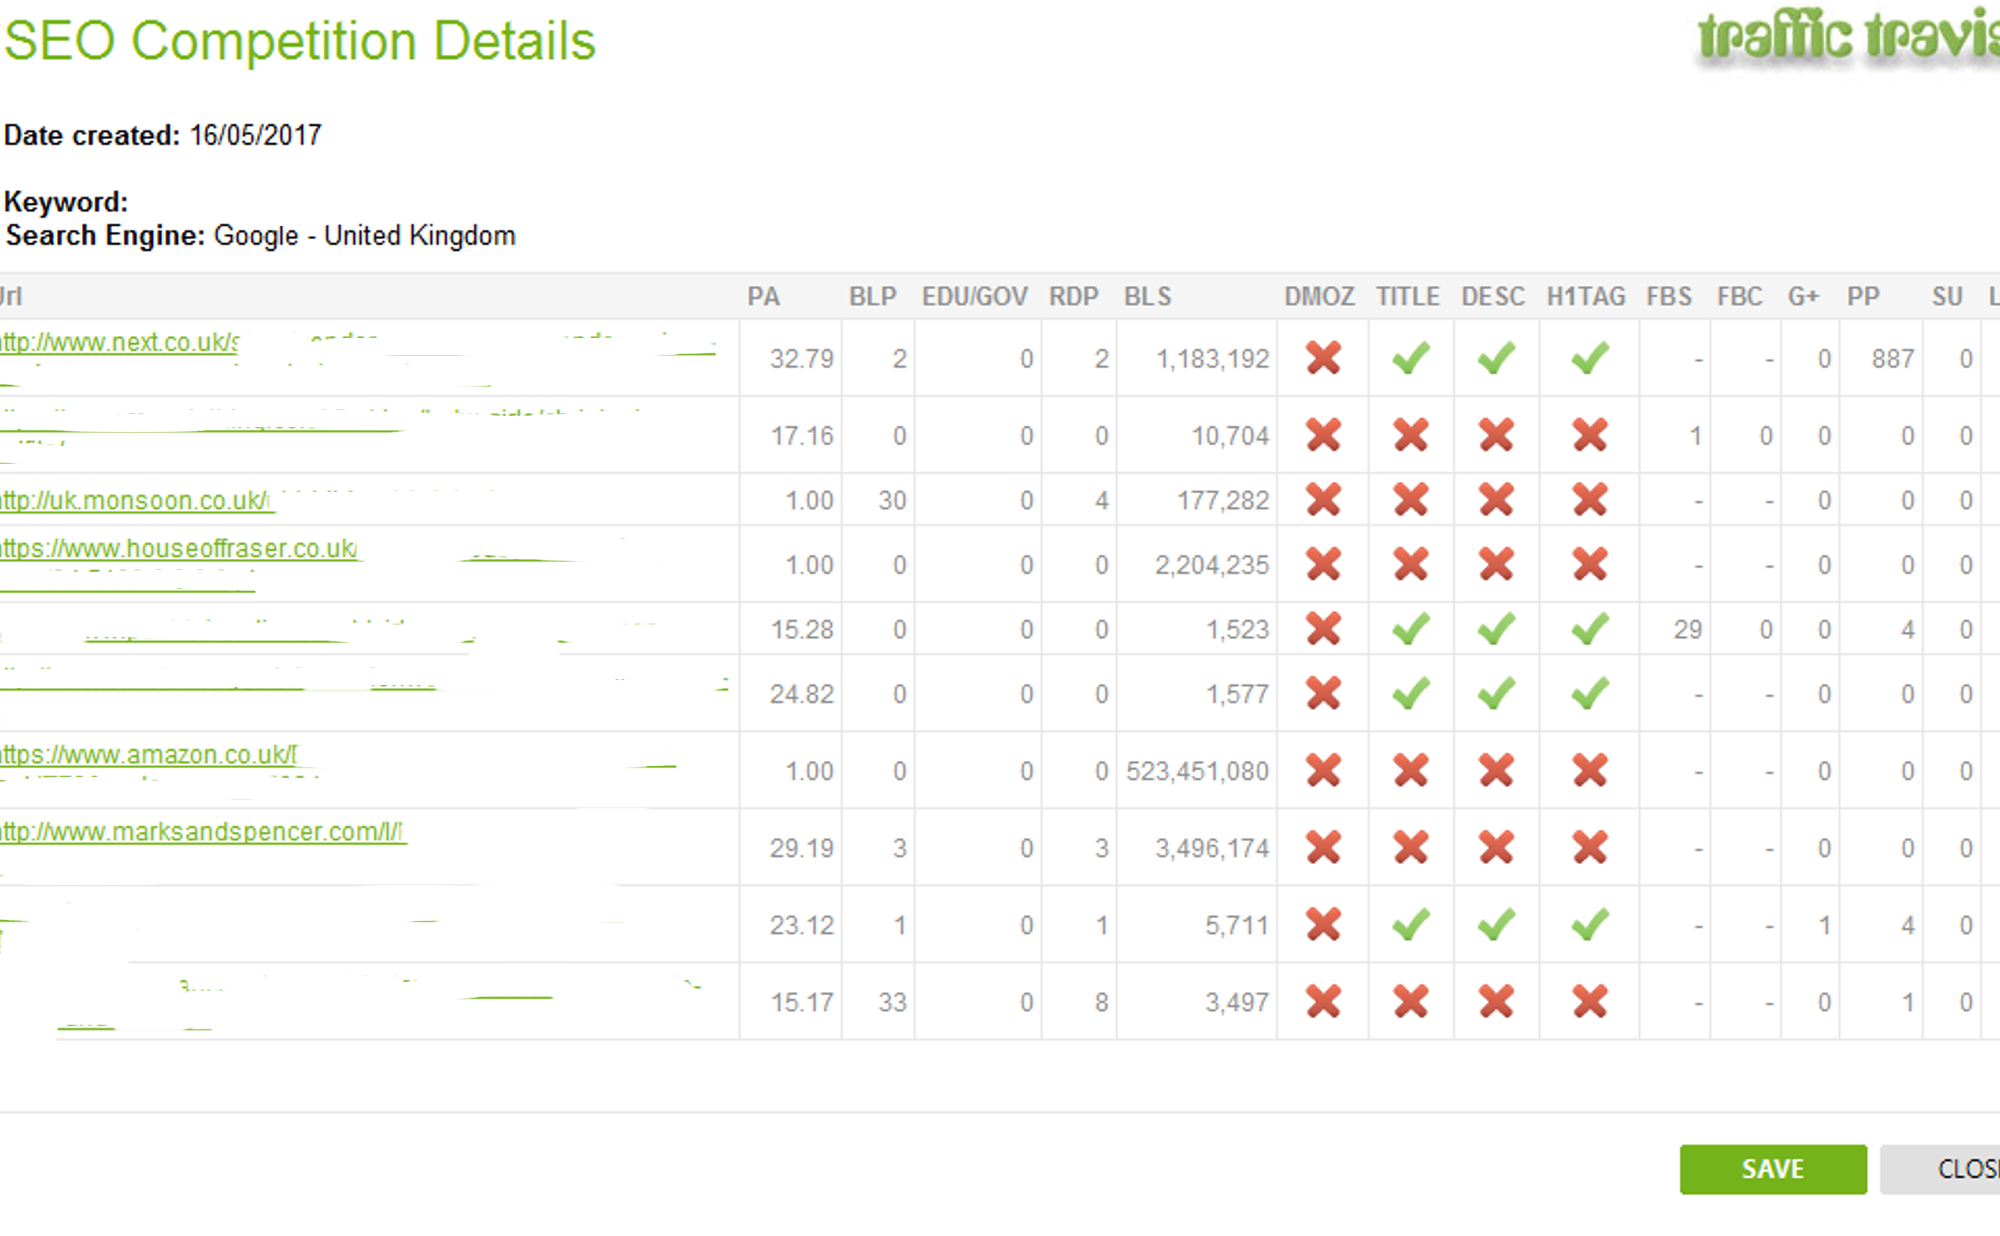
Task: Select the BLP value 33
Action: 893,1002
